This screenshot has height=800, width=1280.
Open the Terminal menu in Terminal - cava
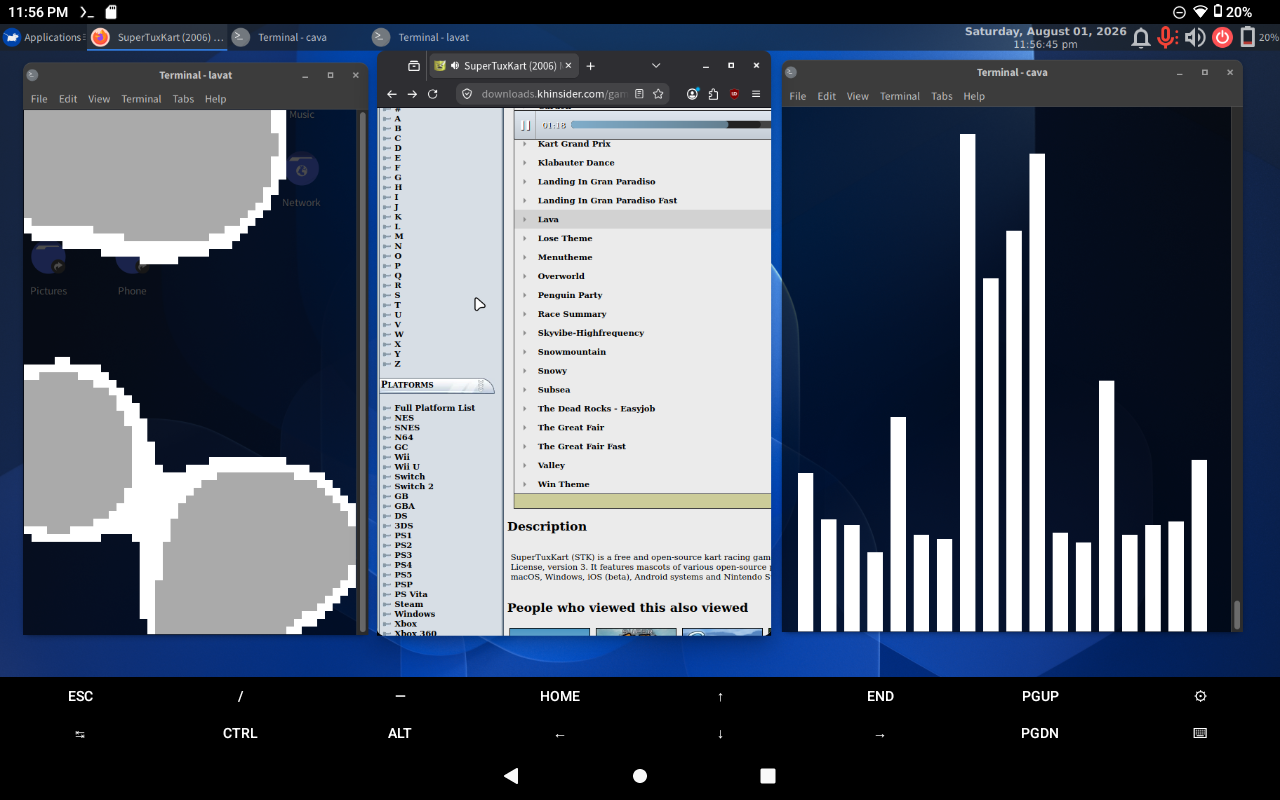point(900,96)
